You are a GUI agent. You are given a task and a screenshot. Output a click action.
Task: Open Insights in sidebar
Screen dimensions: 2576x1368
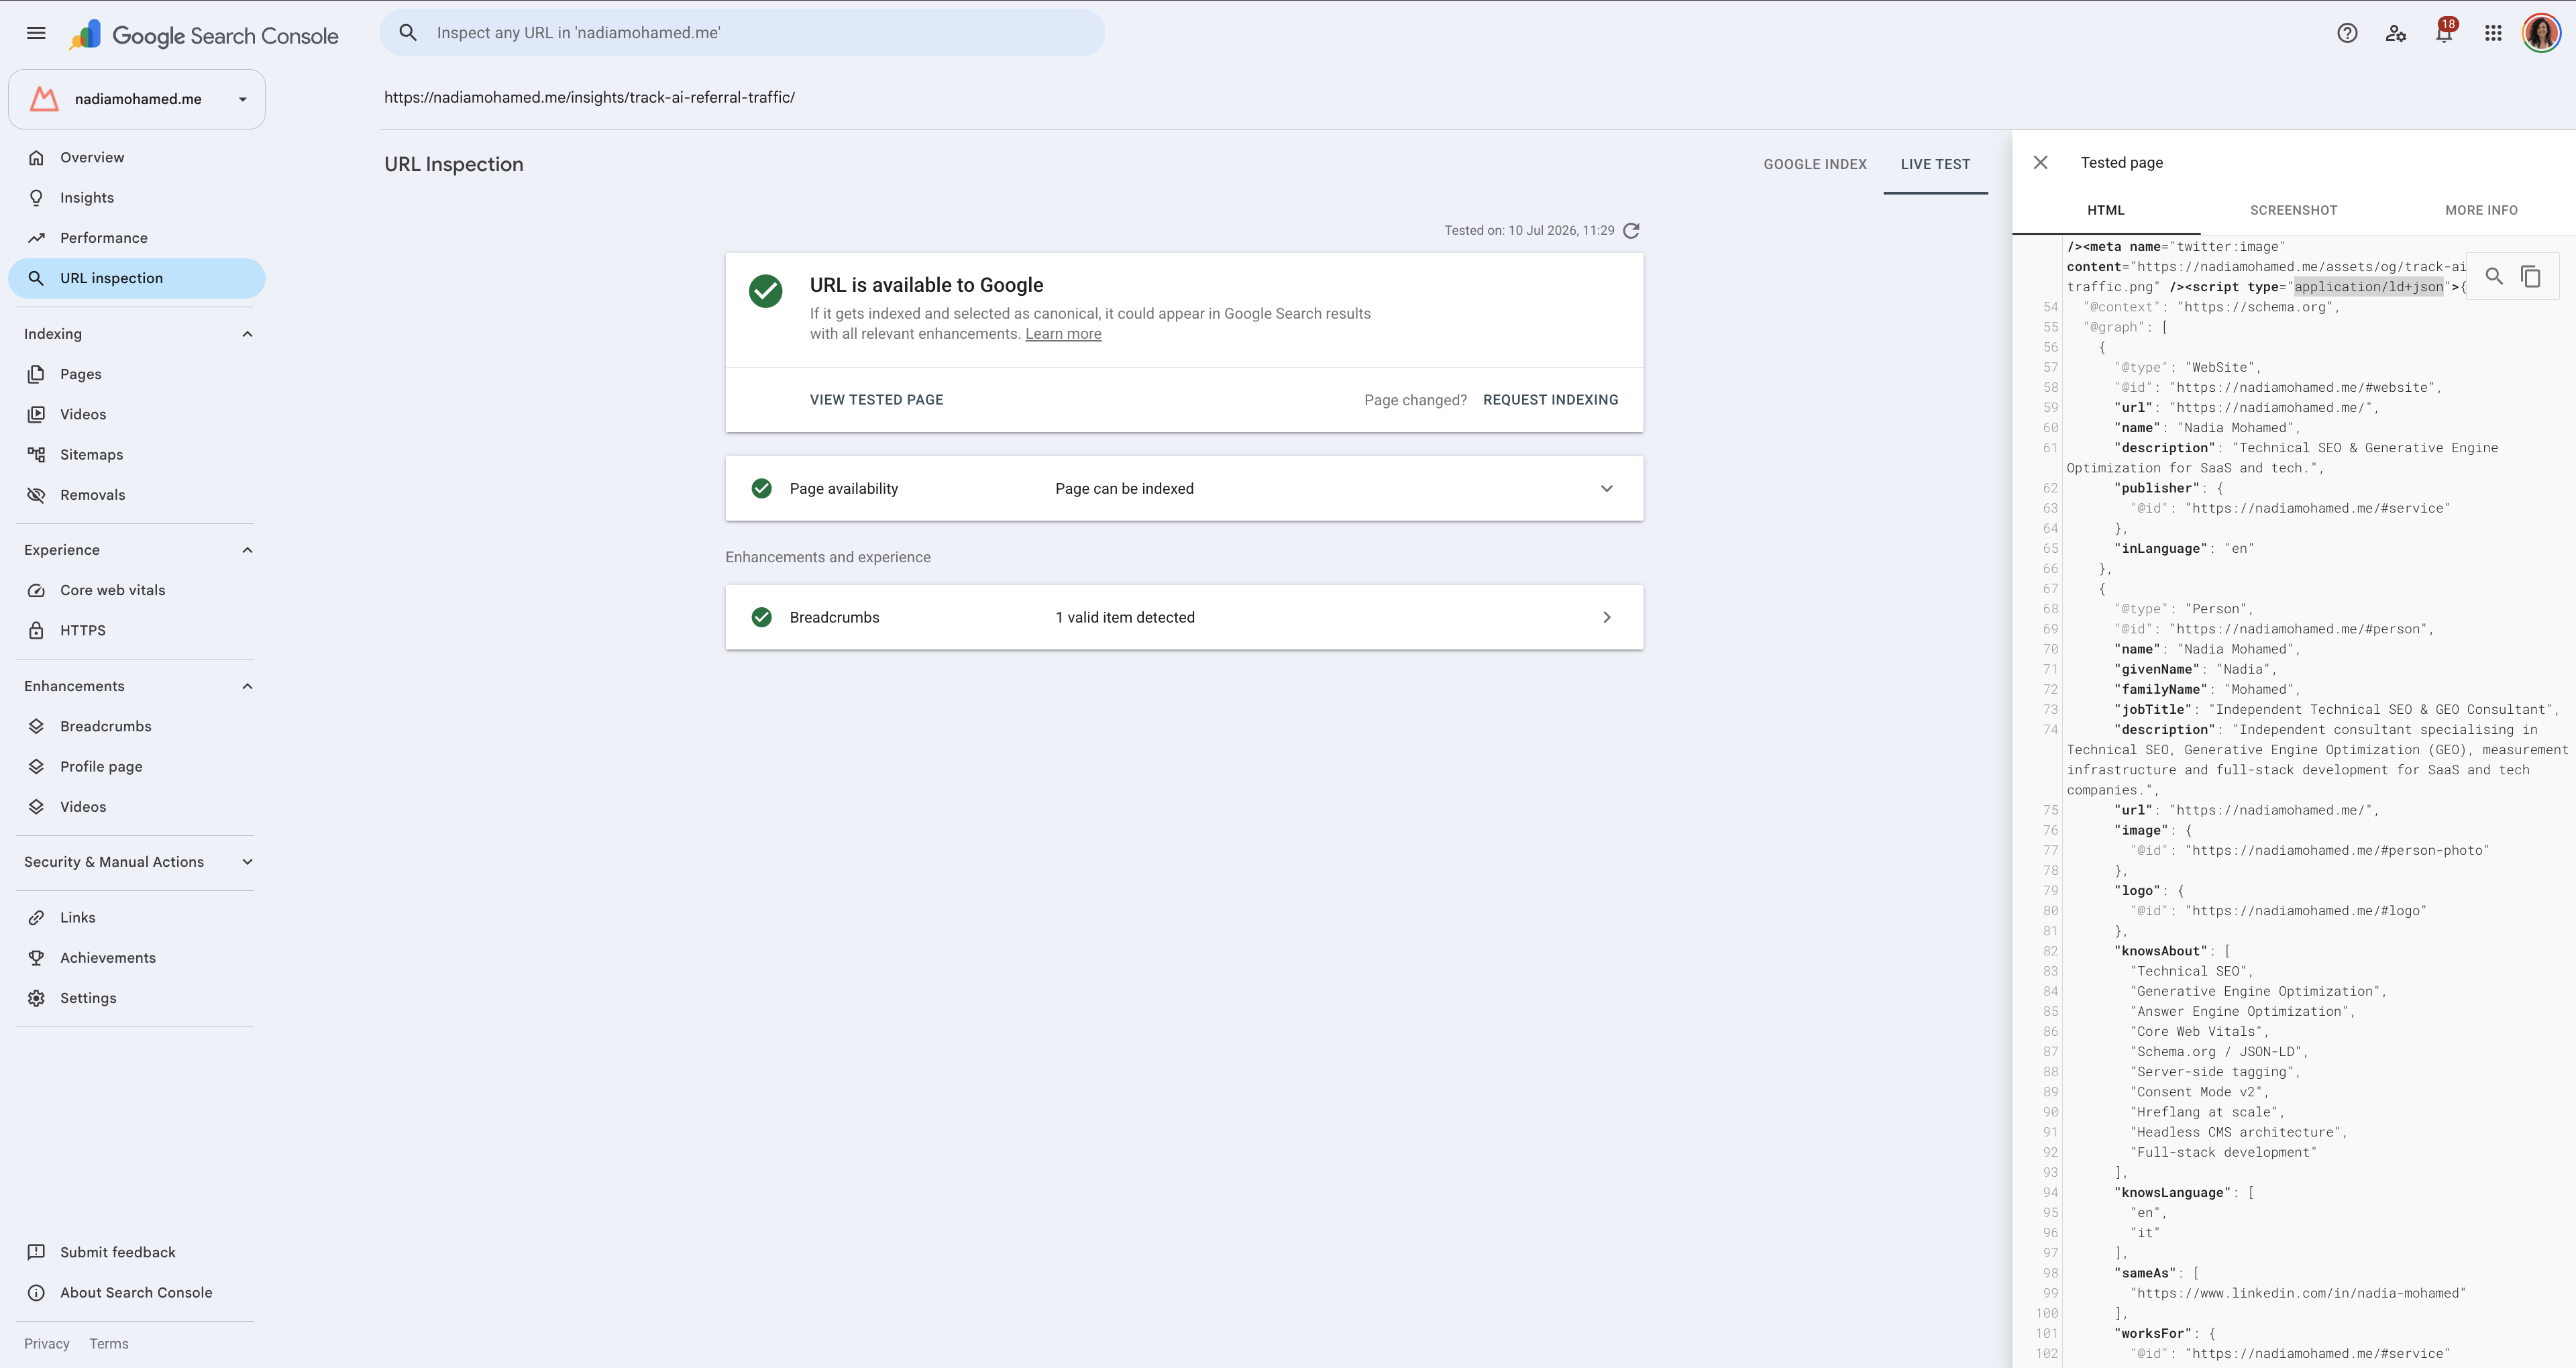(136, 198)
